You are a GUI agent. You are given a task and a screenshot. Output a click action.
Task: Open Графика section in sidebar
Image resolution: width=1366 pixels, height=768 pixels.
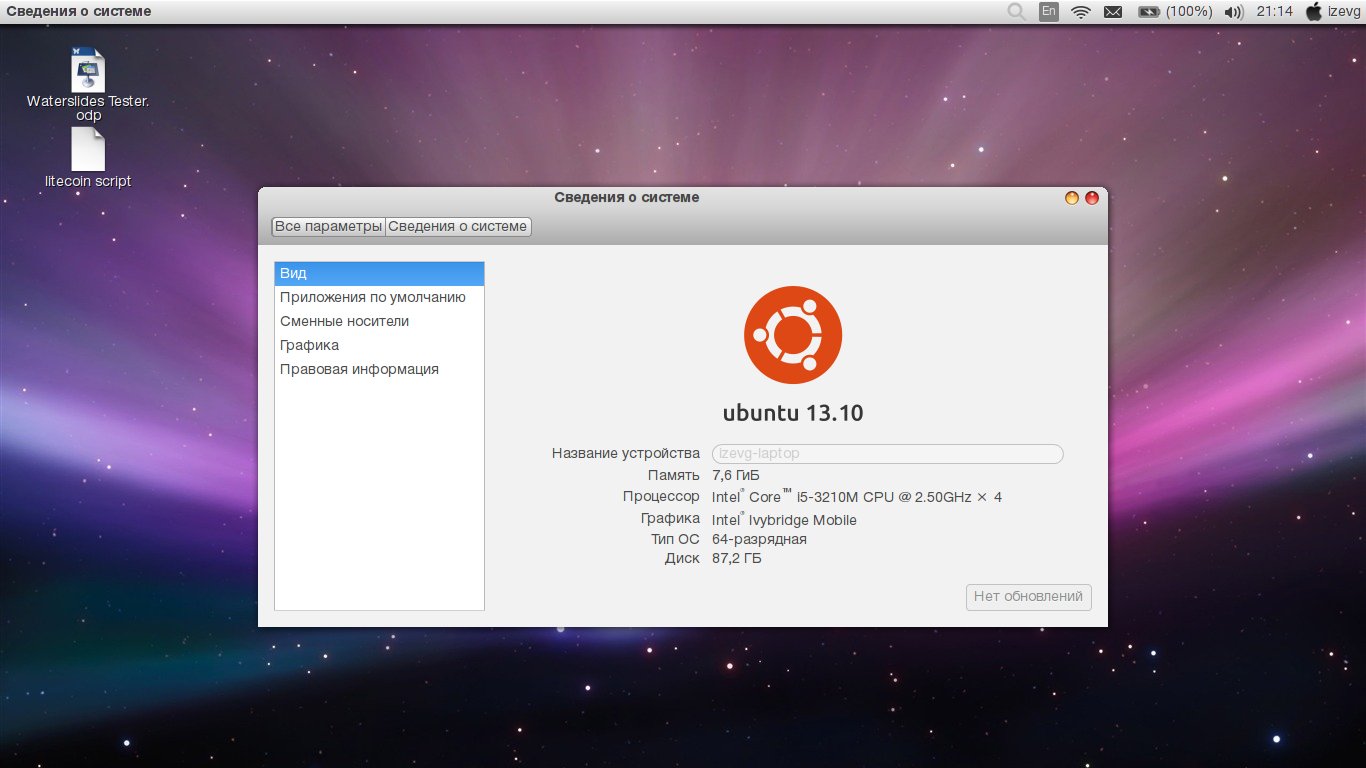pyautogui.click(x=380, y=346)
